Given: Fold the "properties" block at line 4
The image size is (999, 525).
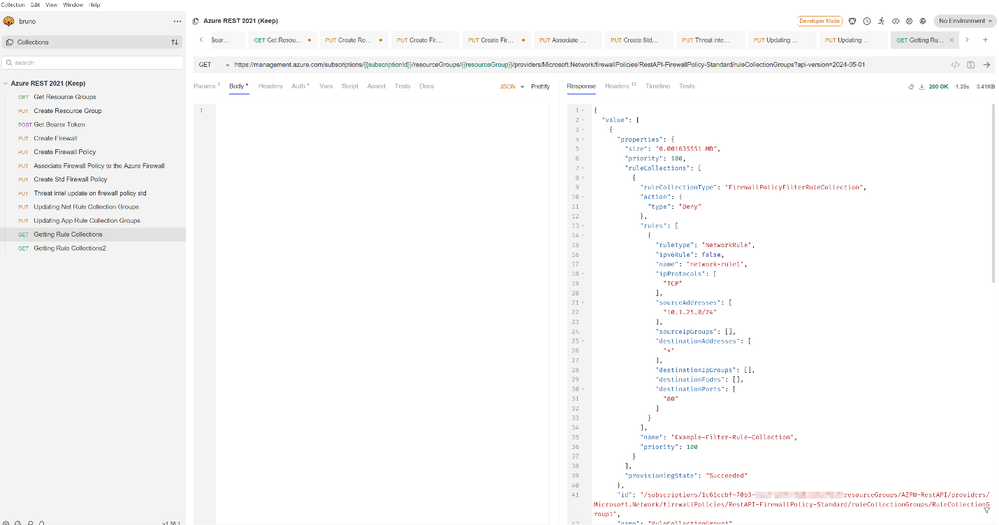Looking at the screenshot, I should tap(583, 140).
